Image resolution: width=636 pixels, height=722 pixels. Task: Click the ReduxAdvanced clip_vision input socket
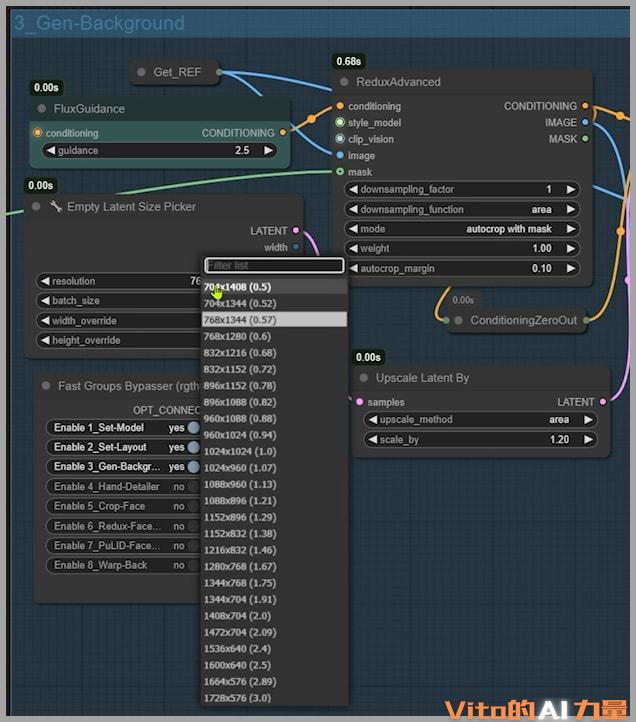tap(340, 139)
